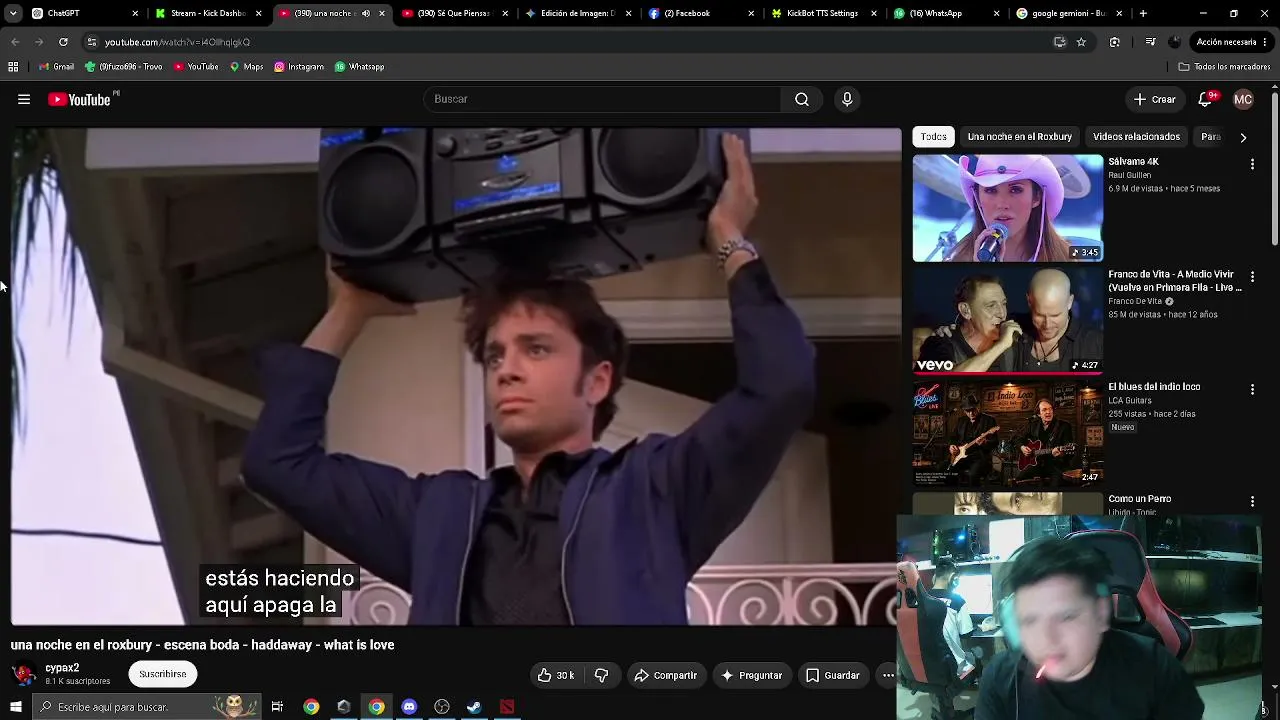The image size is (1280, 720).
Task: Open the YouTube bookmark in bookmarks bar
Action: [196, 67]
